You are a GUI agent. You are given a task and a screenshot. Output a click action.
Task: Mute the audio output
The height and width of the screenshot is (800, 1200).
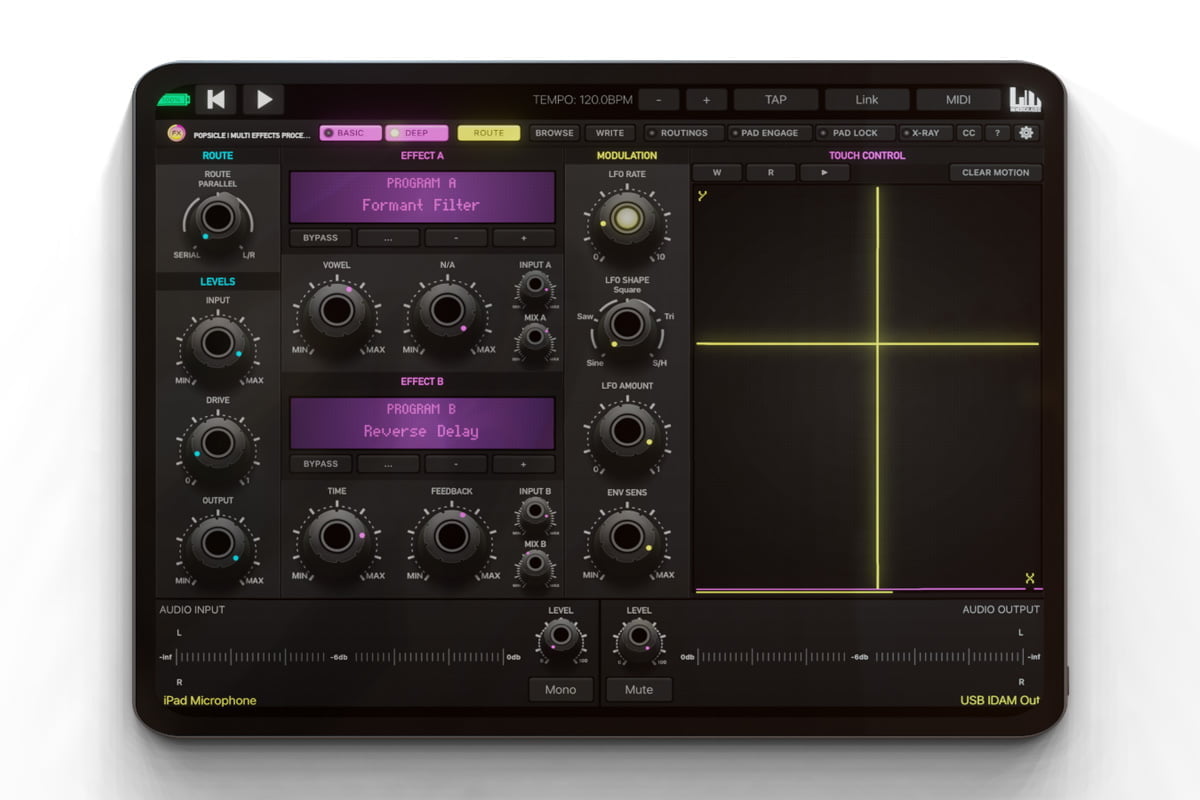639,690
